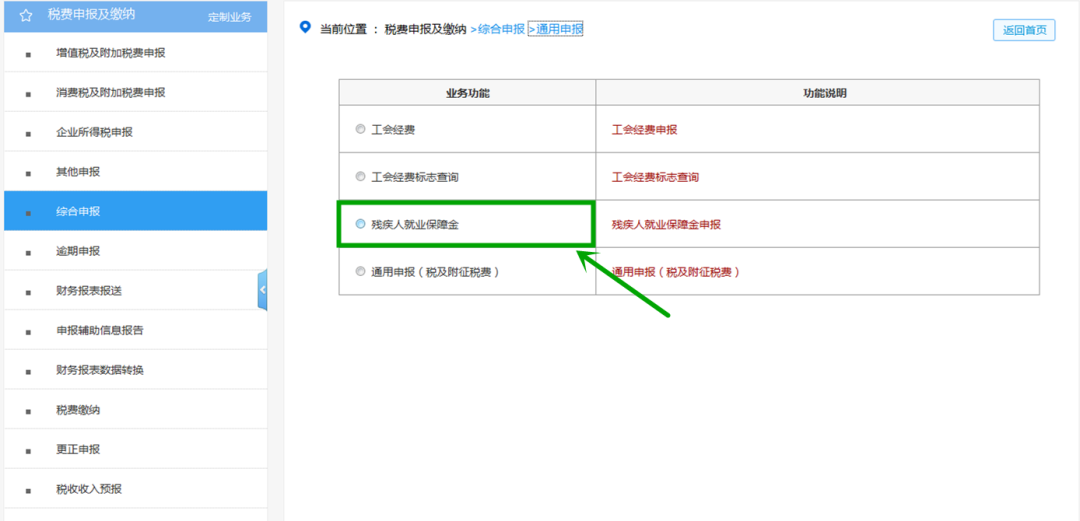Click the >综合申报 breadcrumb link

point(497,30)
